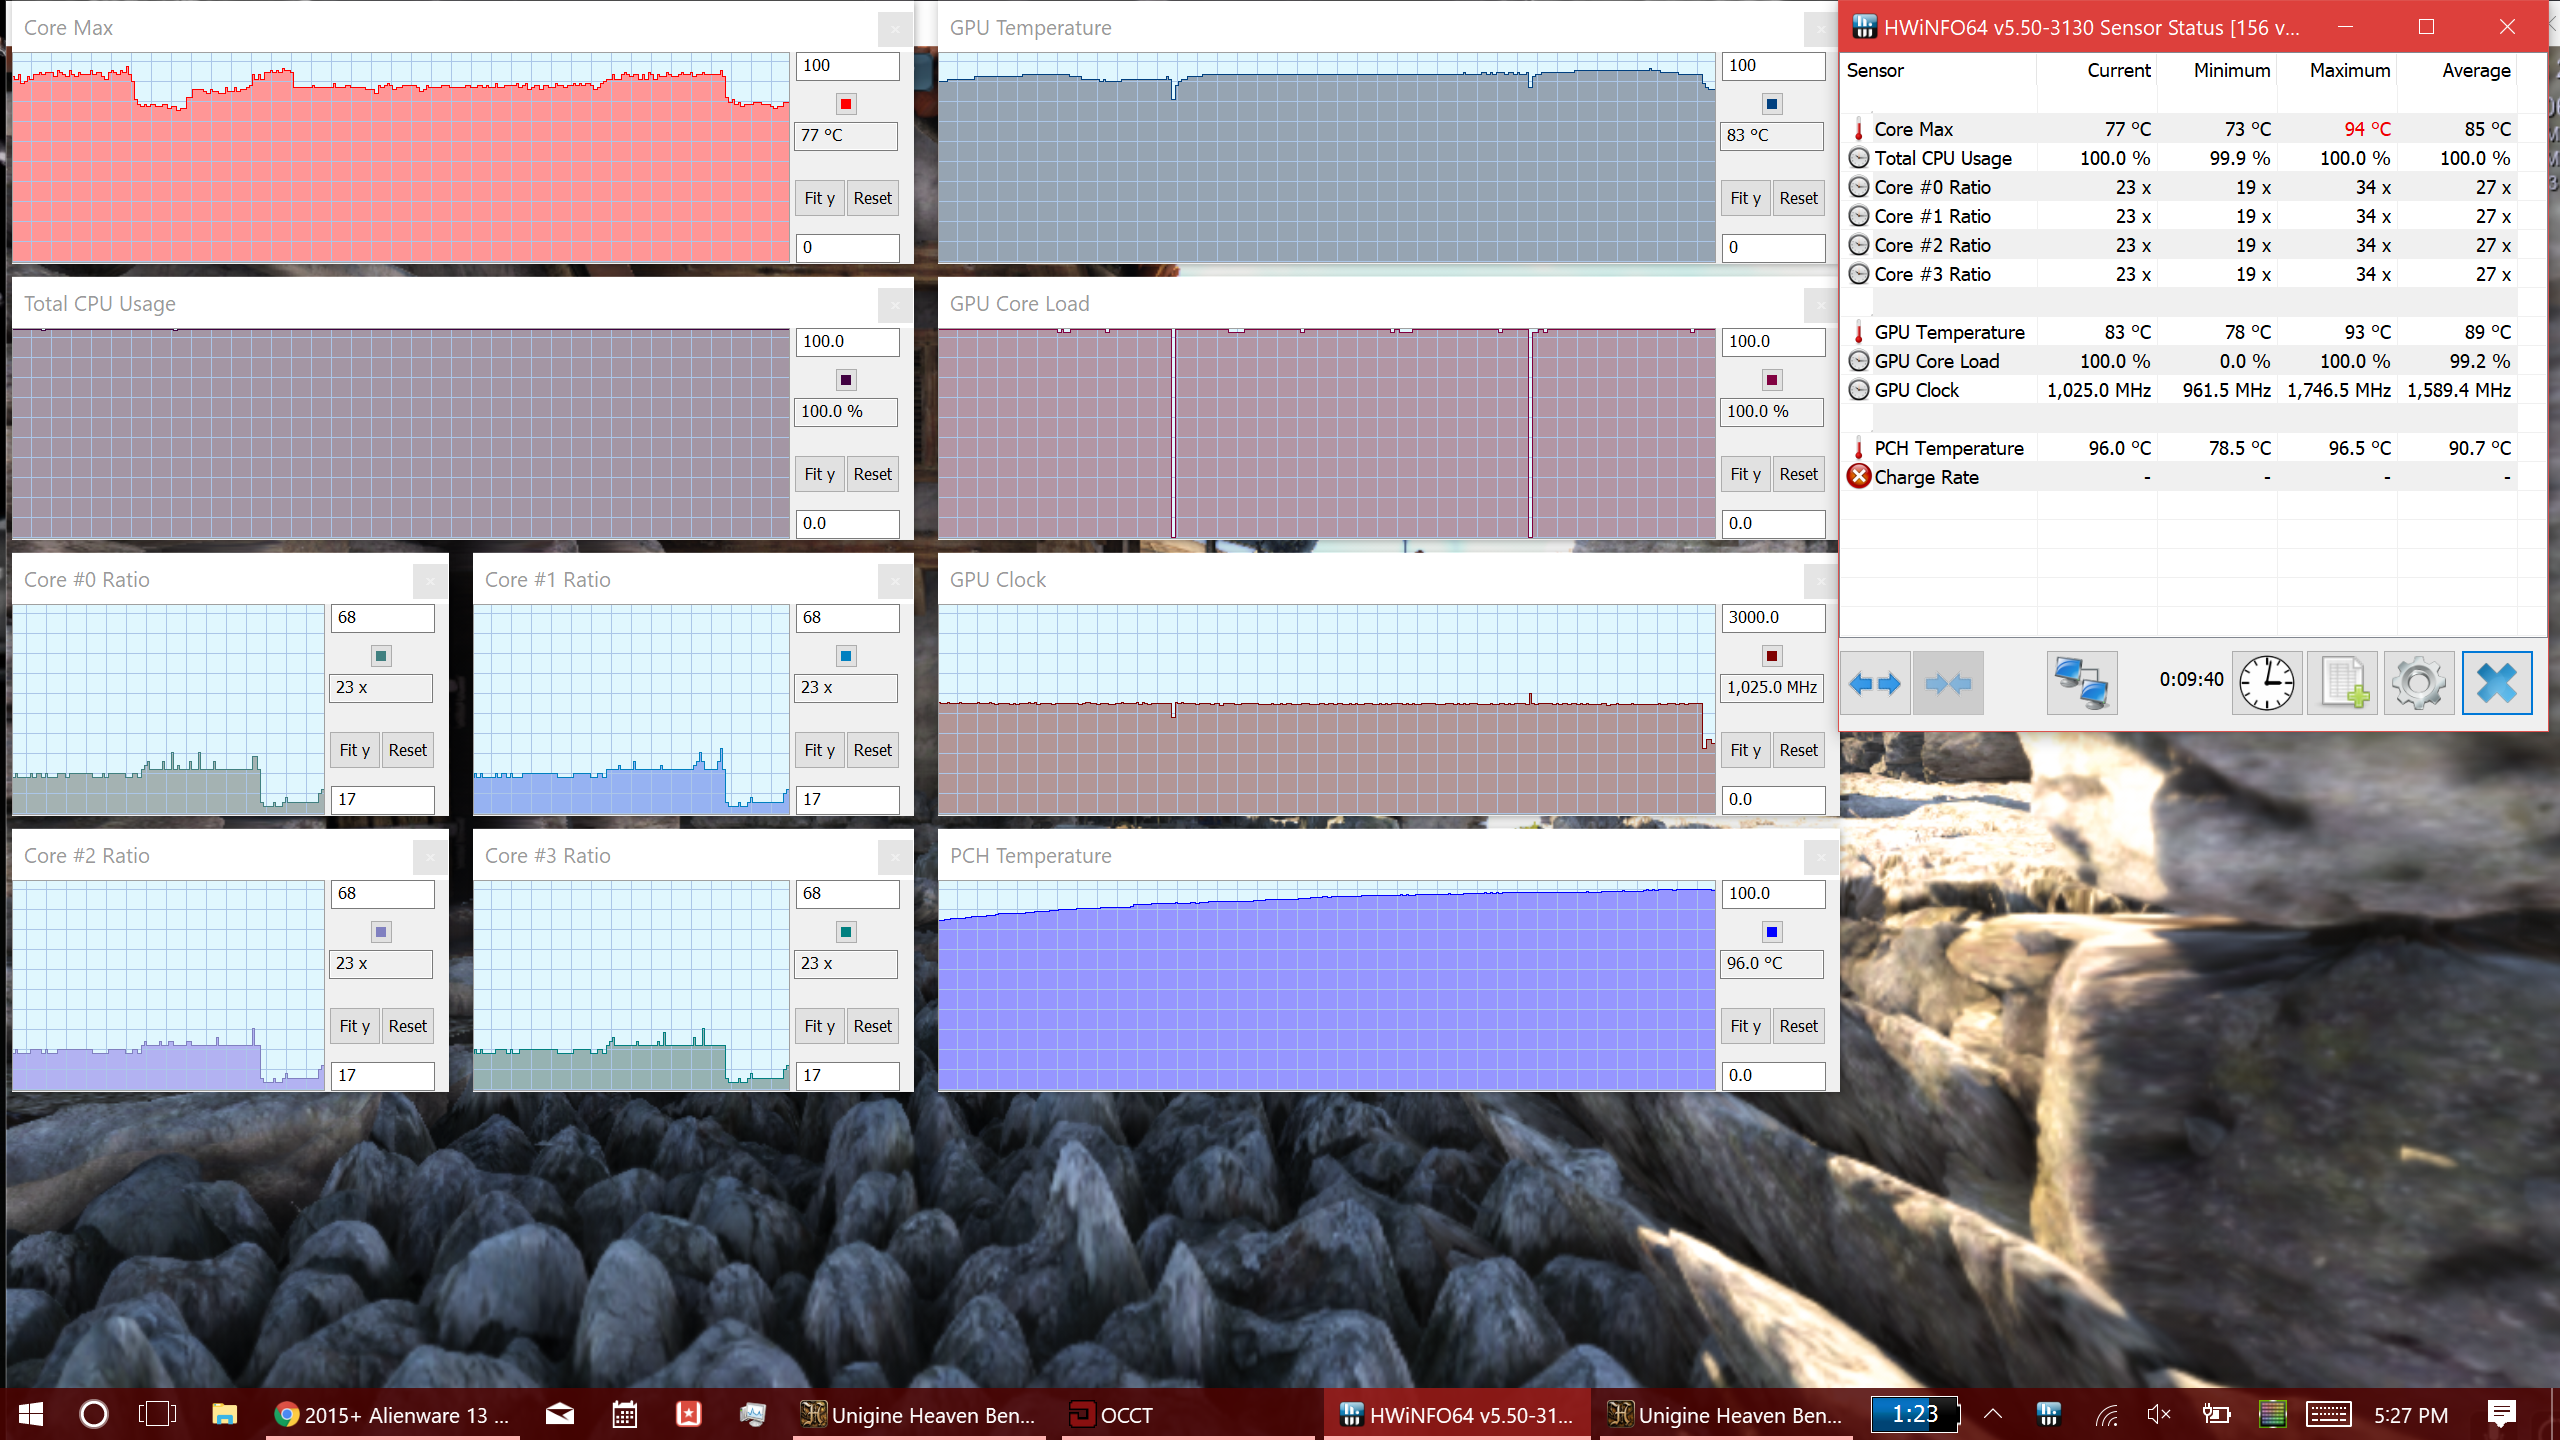Click Core Max maximum value 94 °C
Screen dimensions: 2560x1440
click(x=2368, y=129)
